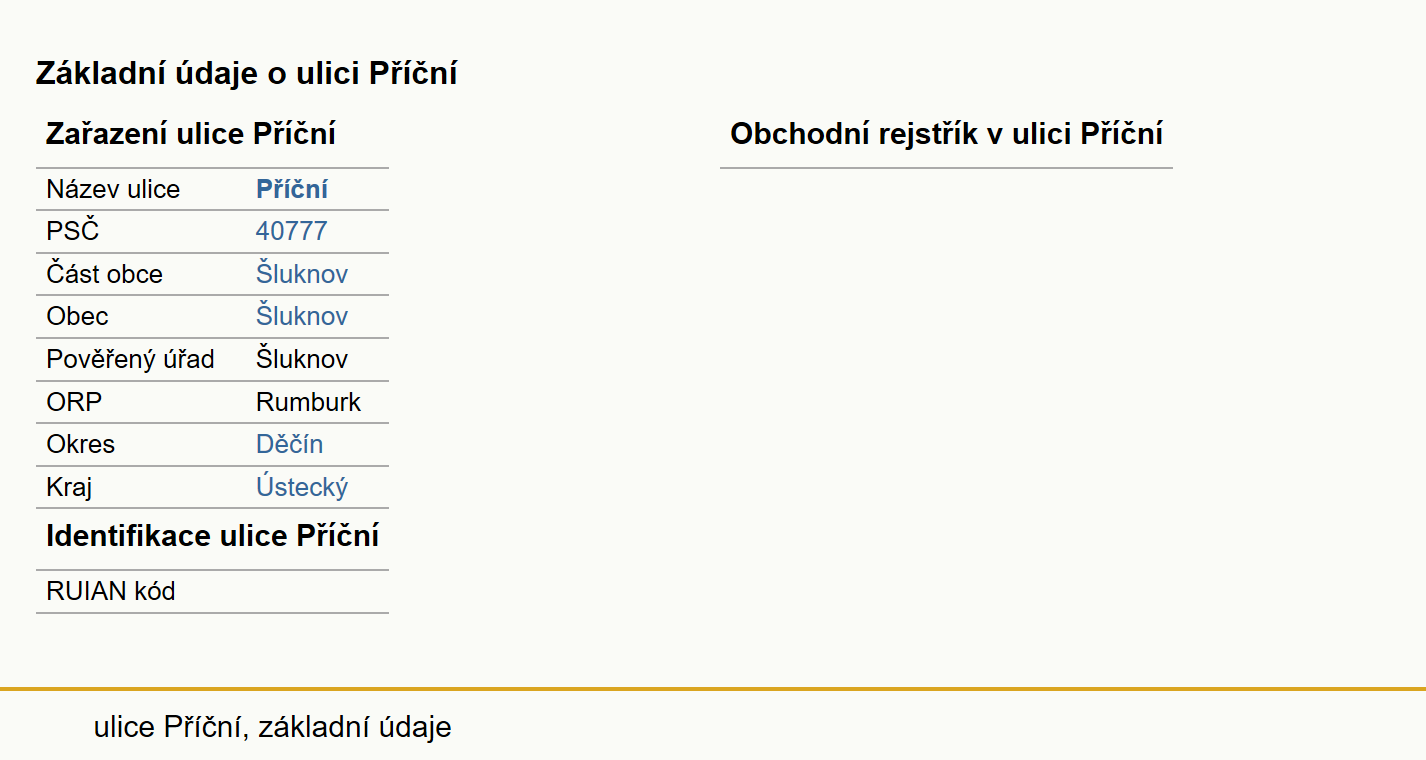Open Šluknov link in Obec row
The image size is (1426, 760).
302,316
